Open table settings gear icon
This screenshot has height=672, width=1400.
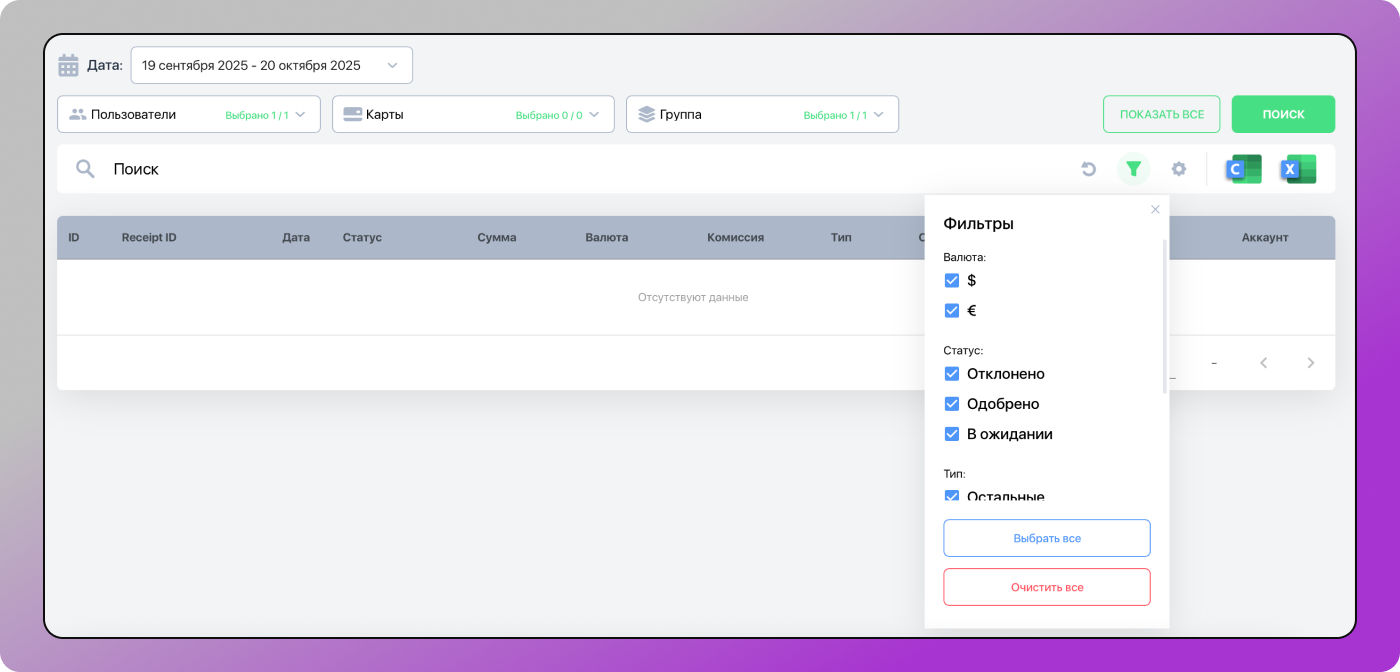click(1179, 169)
